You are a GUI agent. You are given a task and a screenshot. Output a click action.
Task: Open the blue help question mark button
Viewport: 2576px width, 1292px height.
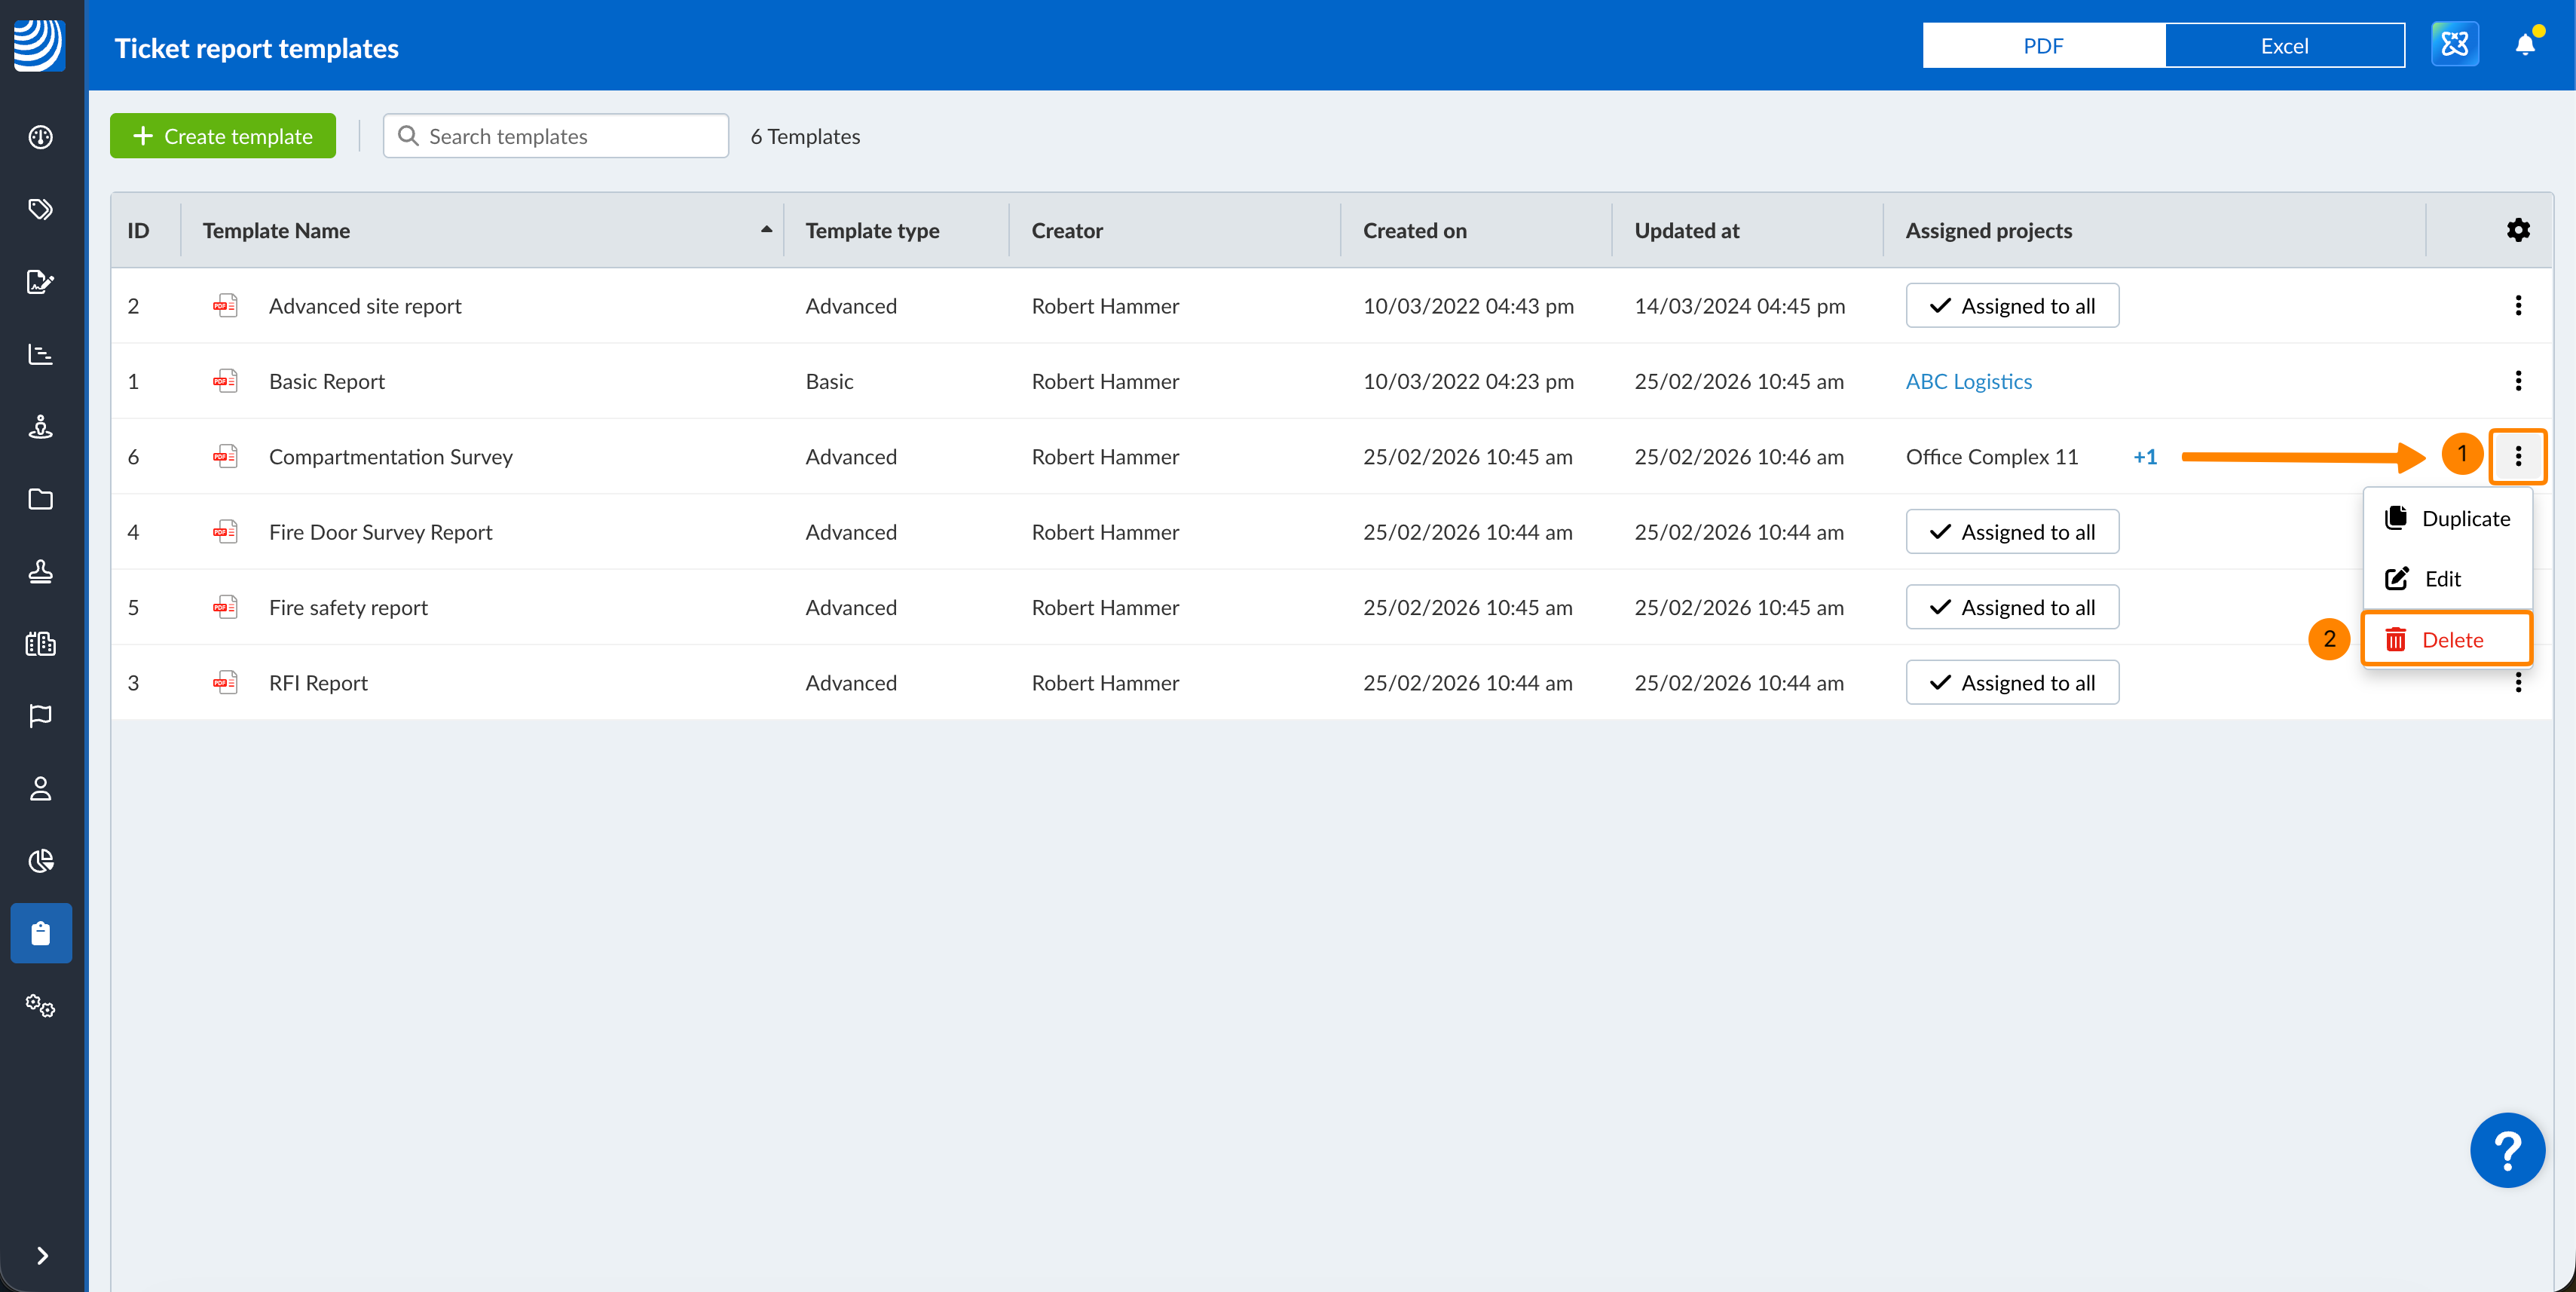click(x=2507, y=1150)
